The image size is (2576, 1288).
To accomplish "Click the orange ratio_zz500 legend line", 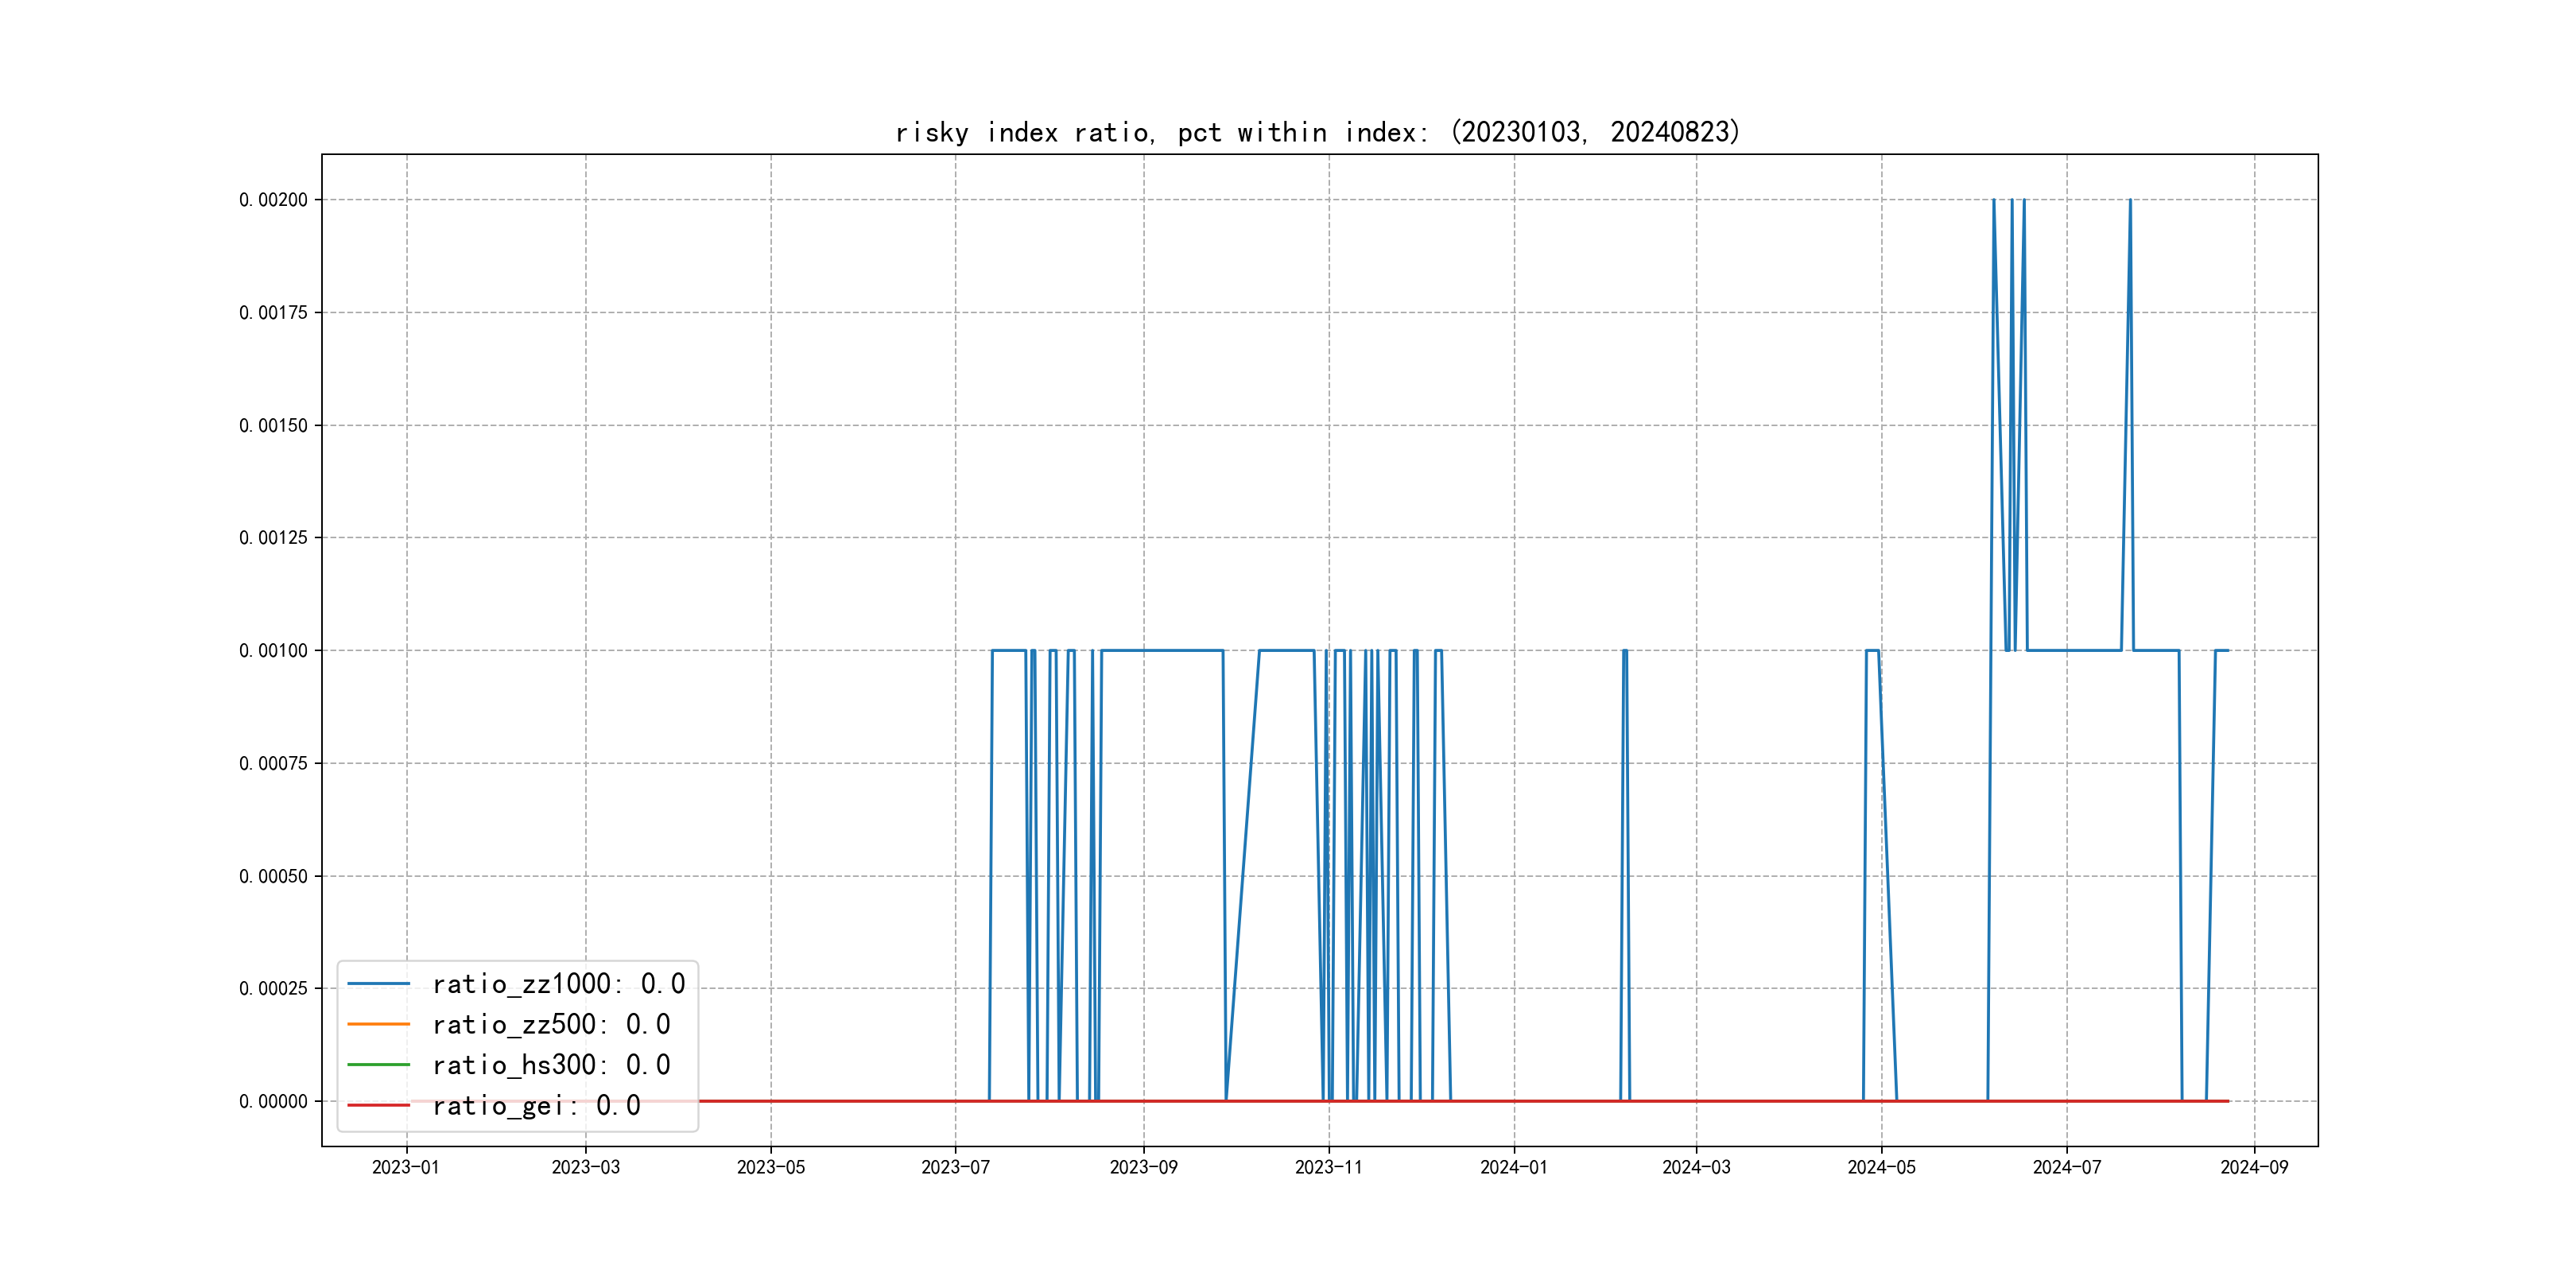I will click(x=378, y=1024).
